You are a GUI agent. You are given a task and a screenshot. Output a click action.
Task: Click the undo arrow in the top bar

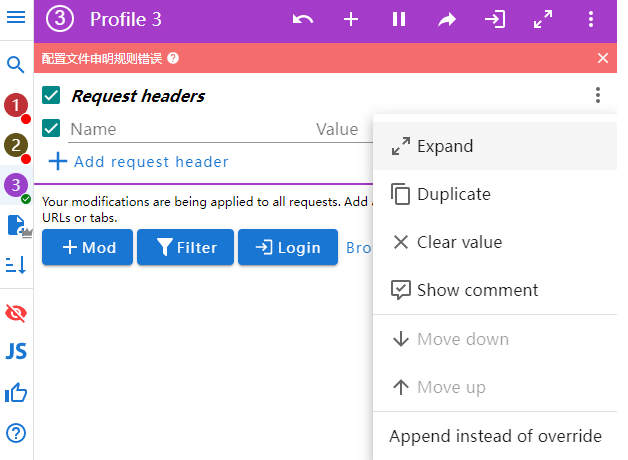coord(303,20)
